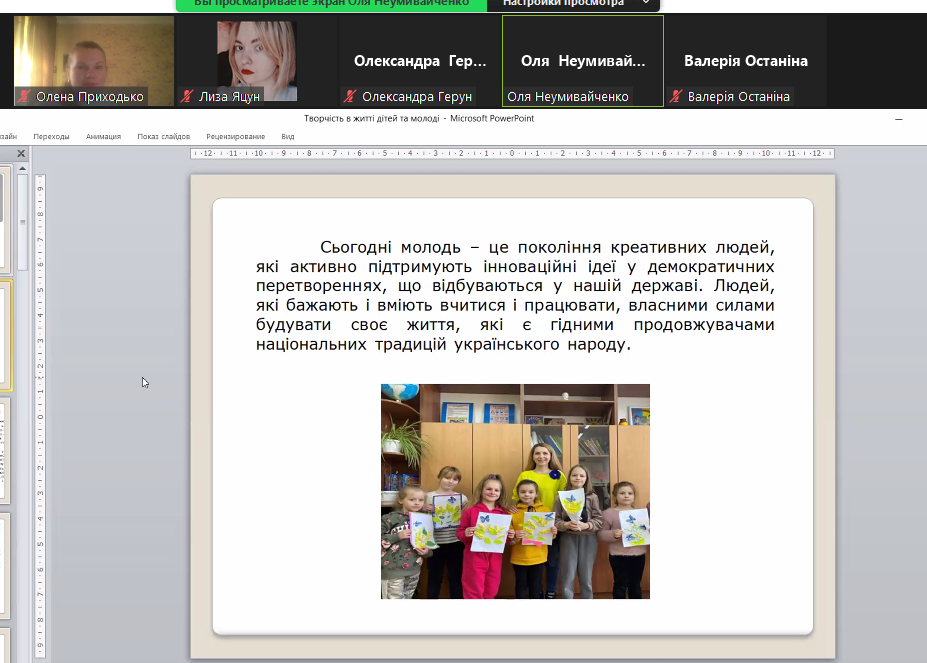The image size is (927, 663).
Task: Click muted mic icon beside Олександра Герун label
Action: pos(349,97)
